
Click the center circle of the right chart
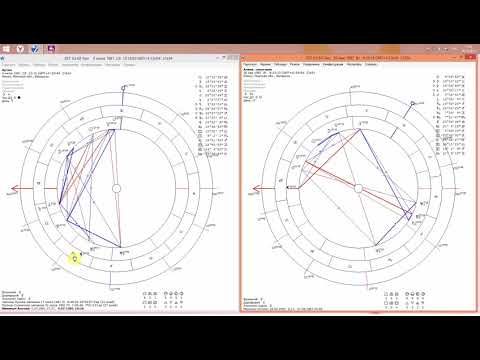point(358,189)
